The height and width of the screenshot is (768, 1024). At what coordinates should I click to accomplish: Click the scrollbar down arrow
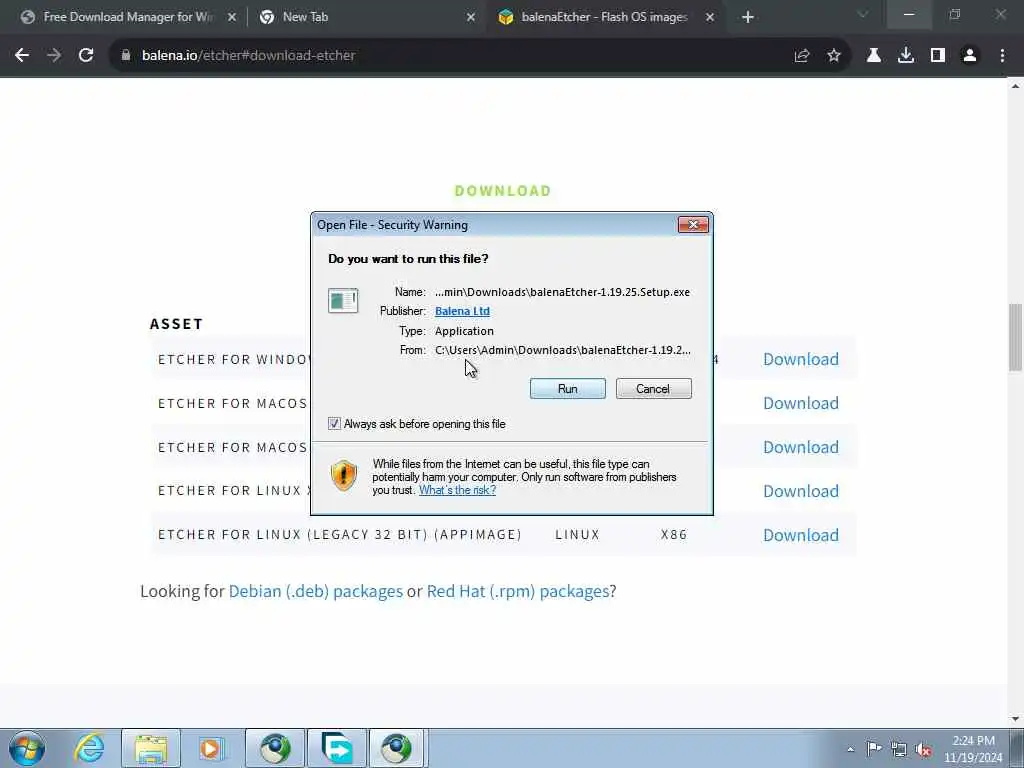tap(1015, 718)
